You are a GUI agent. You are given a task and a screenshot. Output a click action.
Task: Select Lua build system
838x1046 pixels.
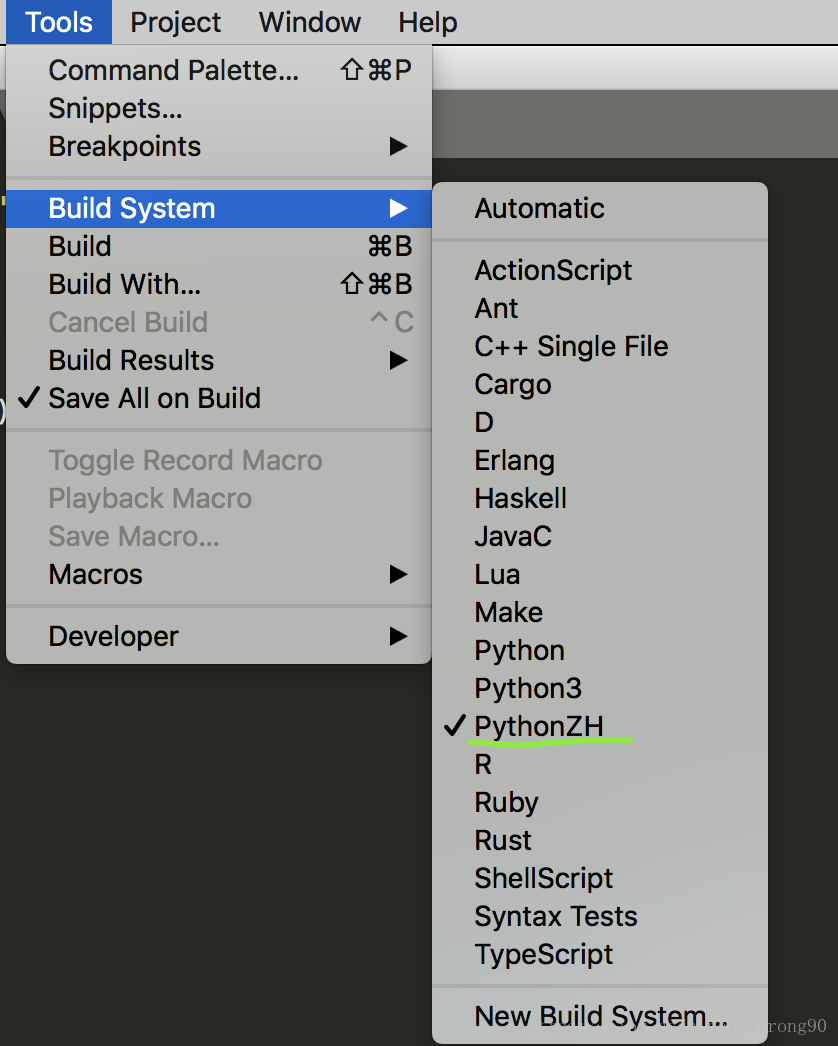pyautogui.click(x=600, y=574)
